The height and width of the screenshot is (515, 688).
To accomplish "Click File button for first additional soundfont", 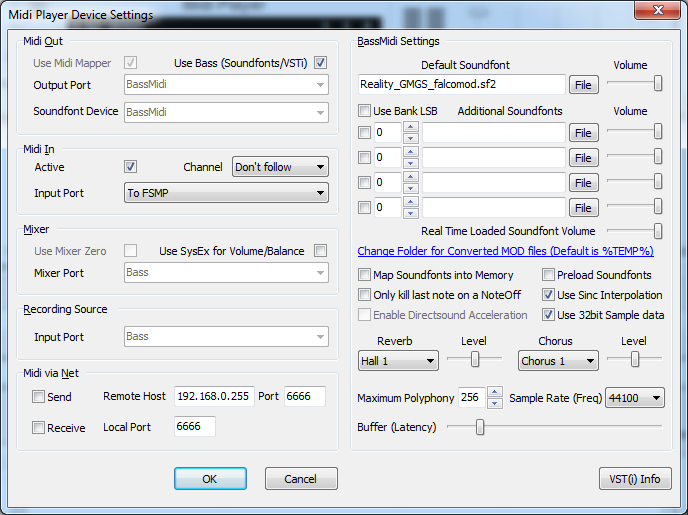I will 584,132.
